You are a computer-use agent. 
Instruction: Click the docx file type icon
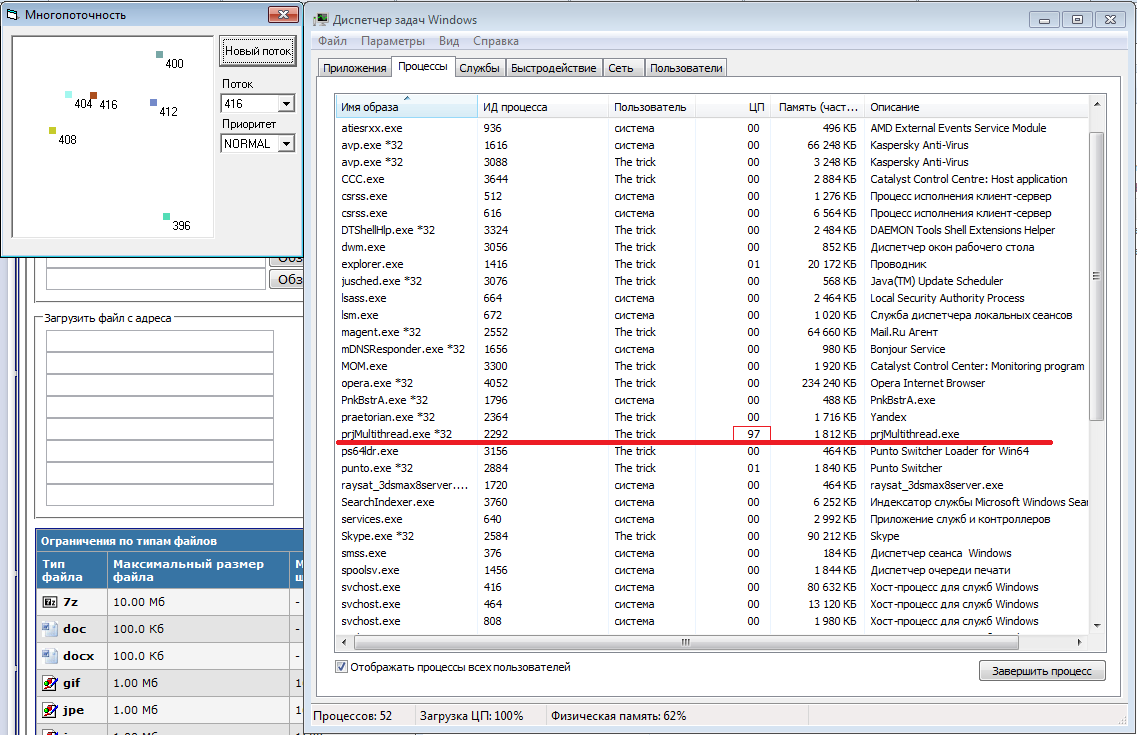[49, 656]
